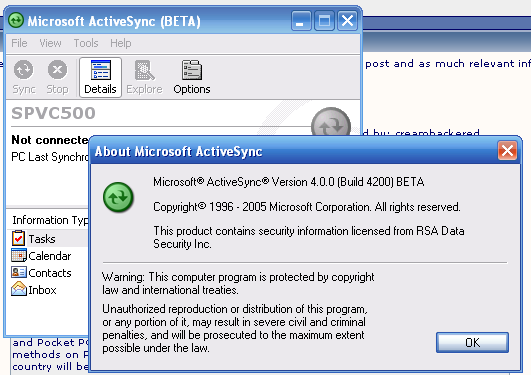This screenshot has height=375, width=531.
Task: Click the Sync toolbar icon
Action: click(x=24, y=77)
